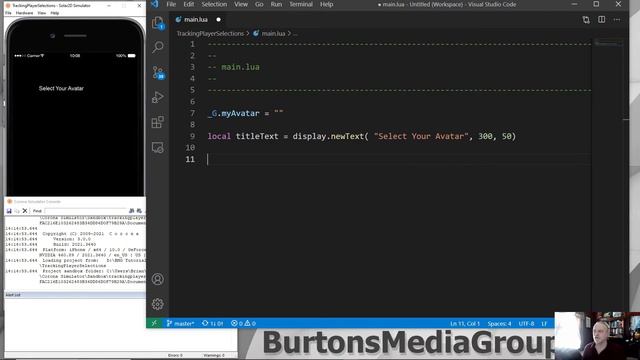
Task: Open the Run and Debug view
Action: click(x=158, y=97)
